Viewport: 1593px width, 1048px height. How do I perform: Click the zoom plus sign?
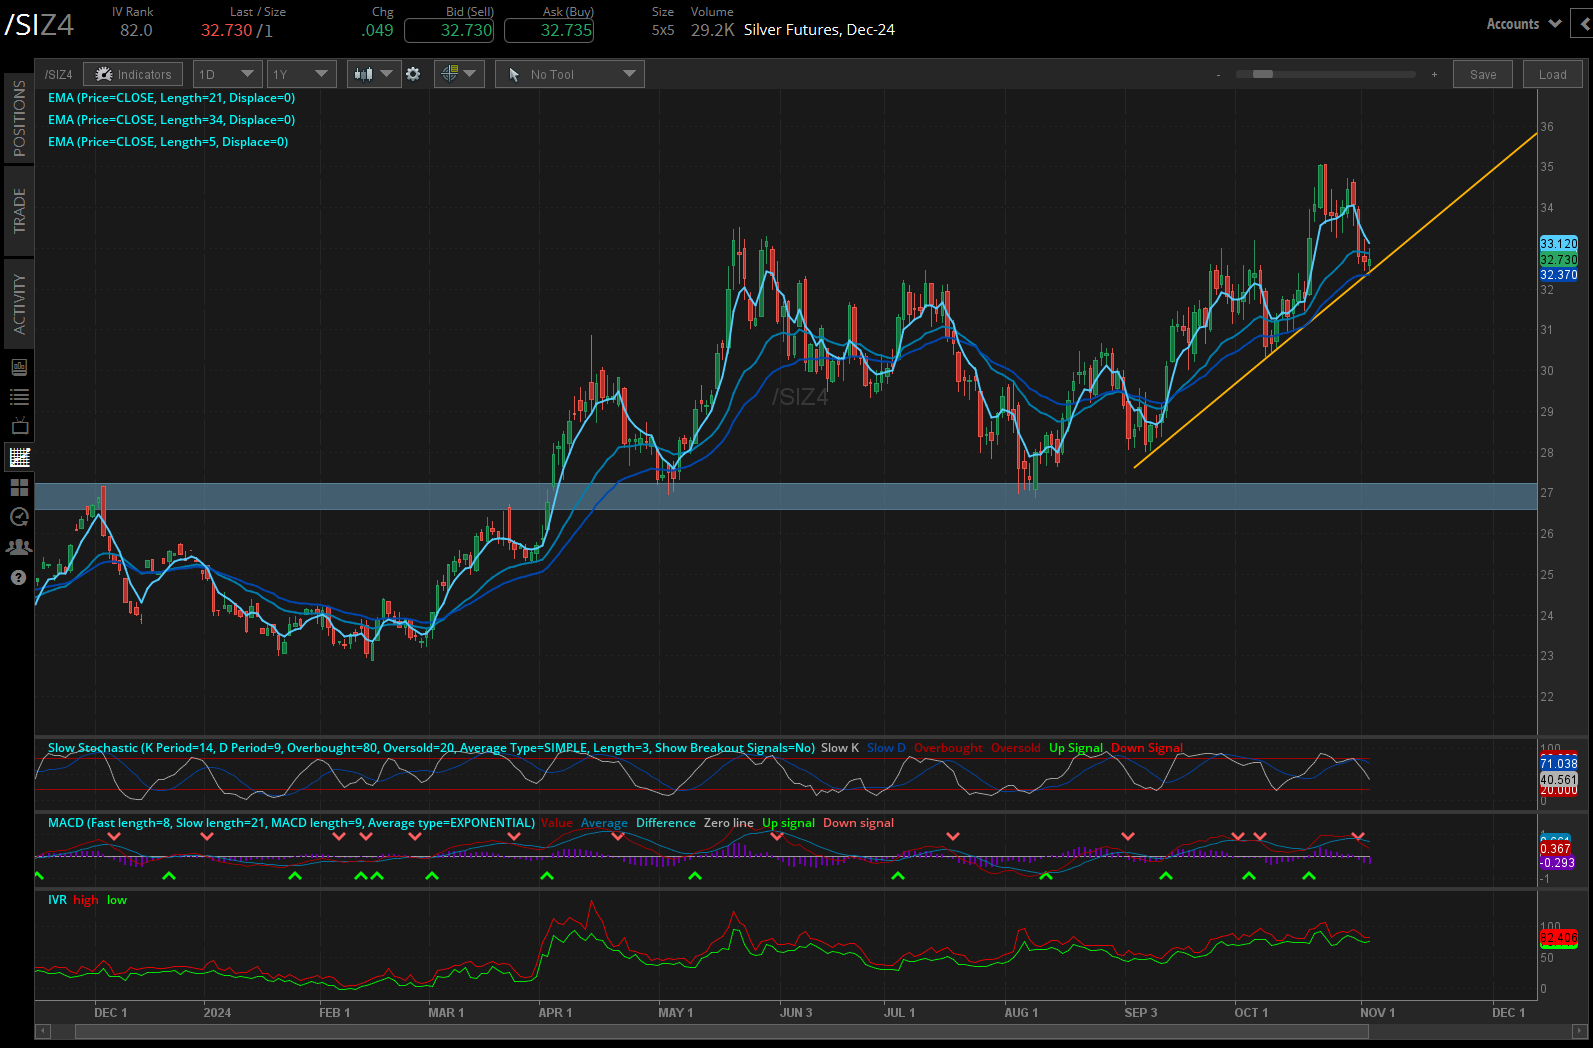pos(1434,75)
